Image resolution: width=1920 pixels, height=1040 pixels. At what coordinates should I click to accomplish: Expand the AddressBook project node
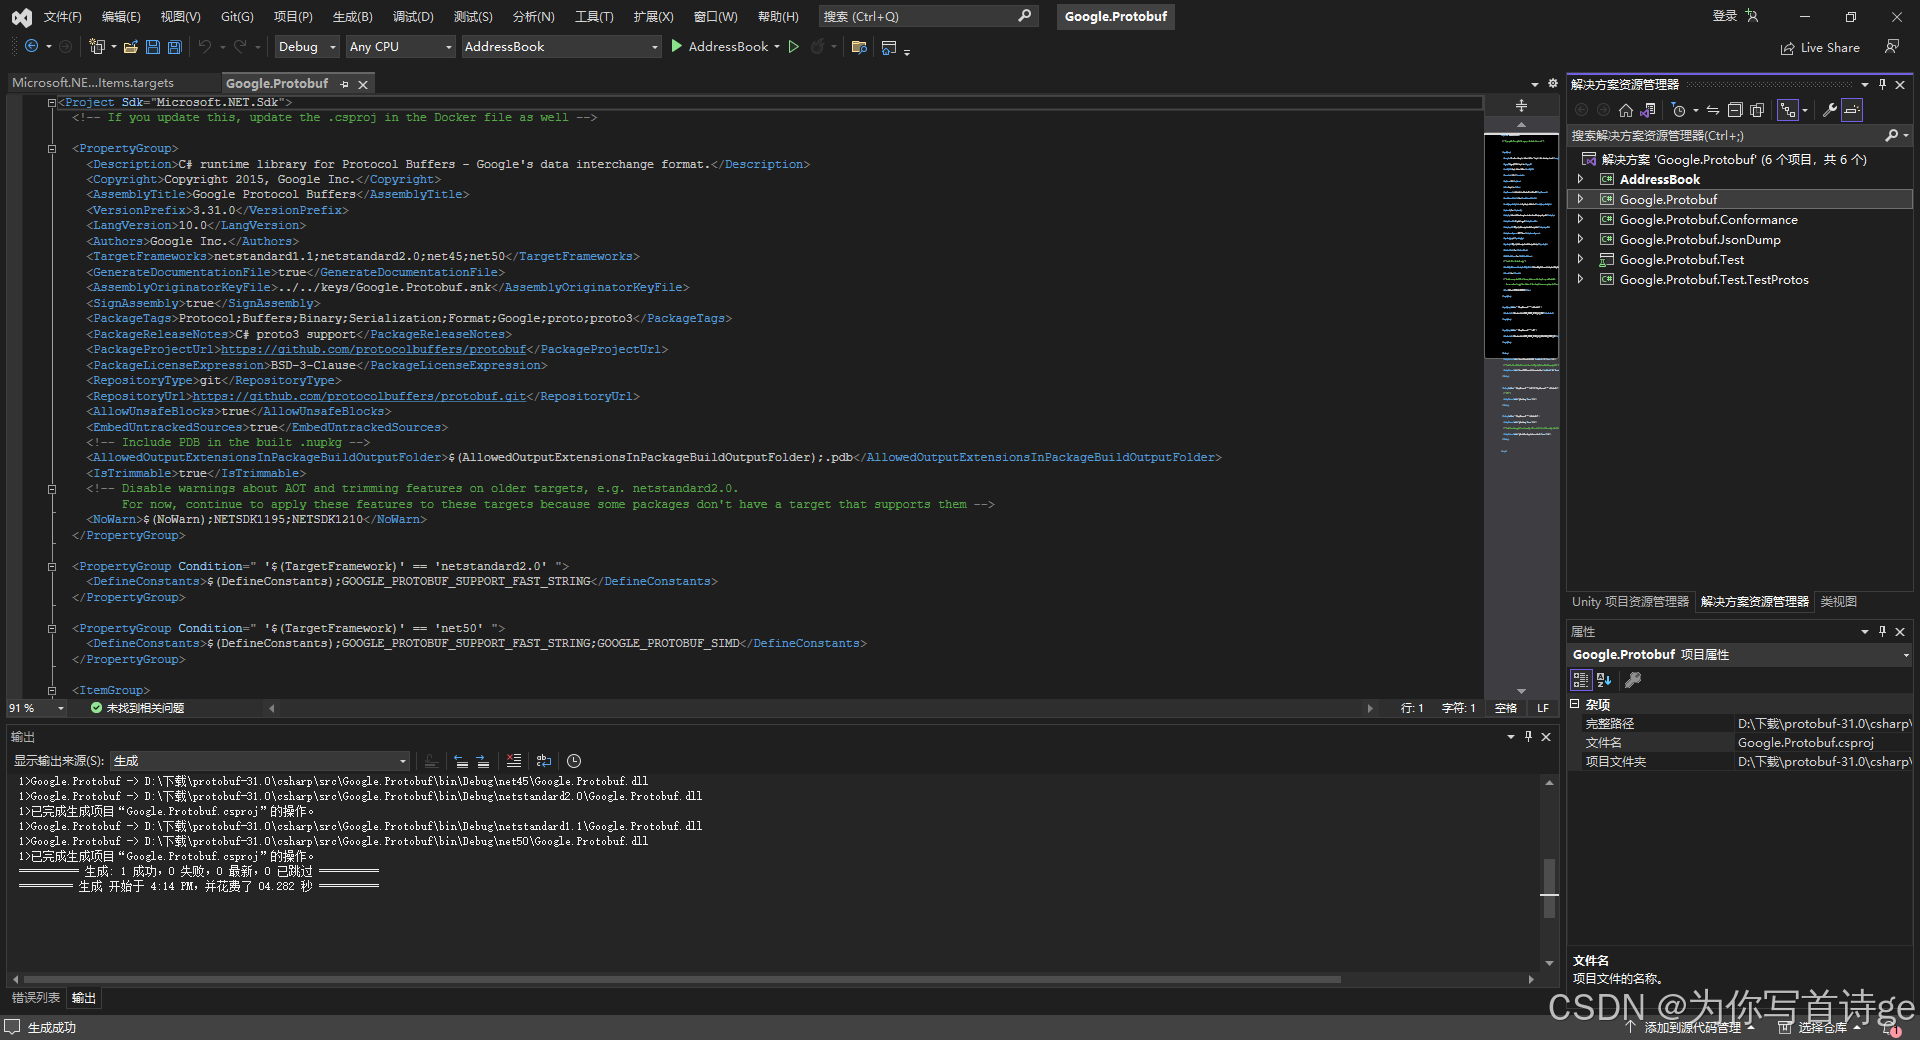1580,179
